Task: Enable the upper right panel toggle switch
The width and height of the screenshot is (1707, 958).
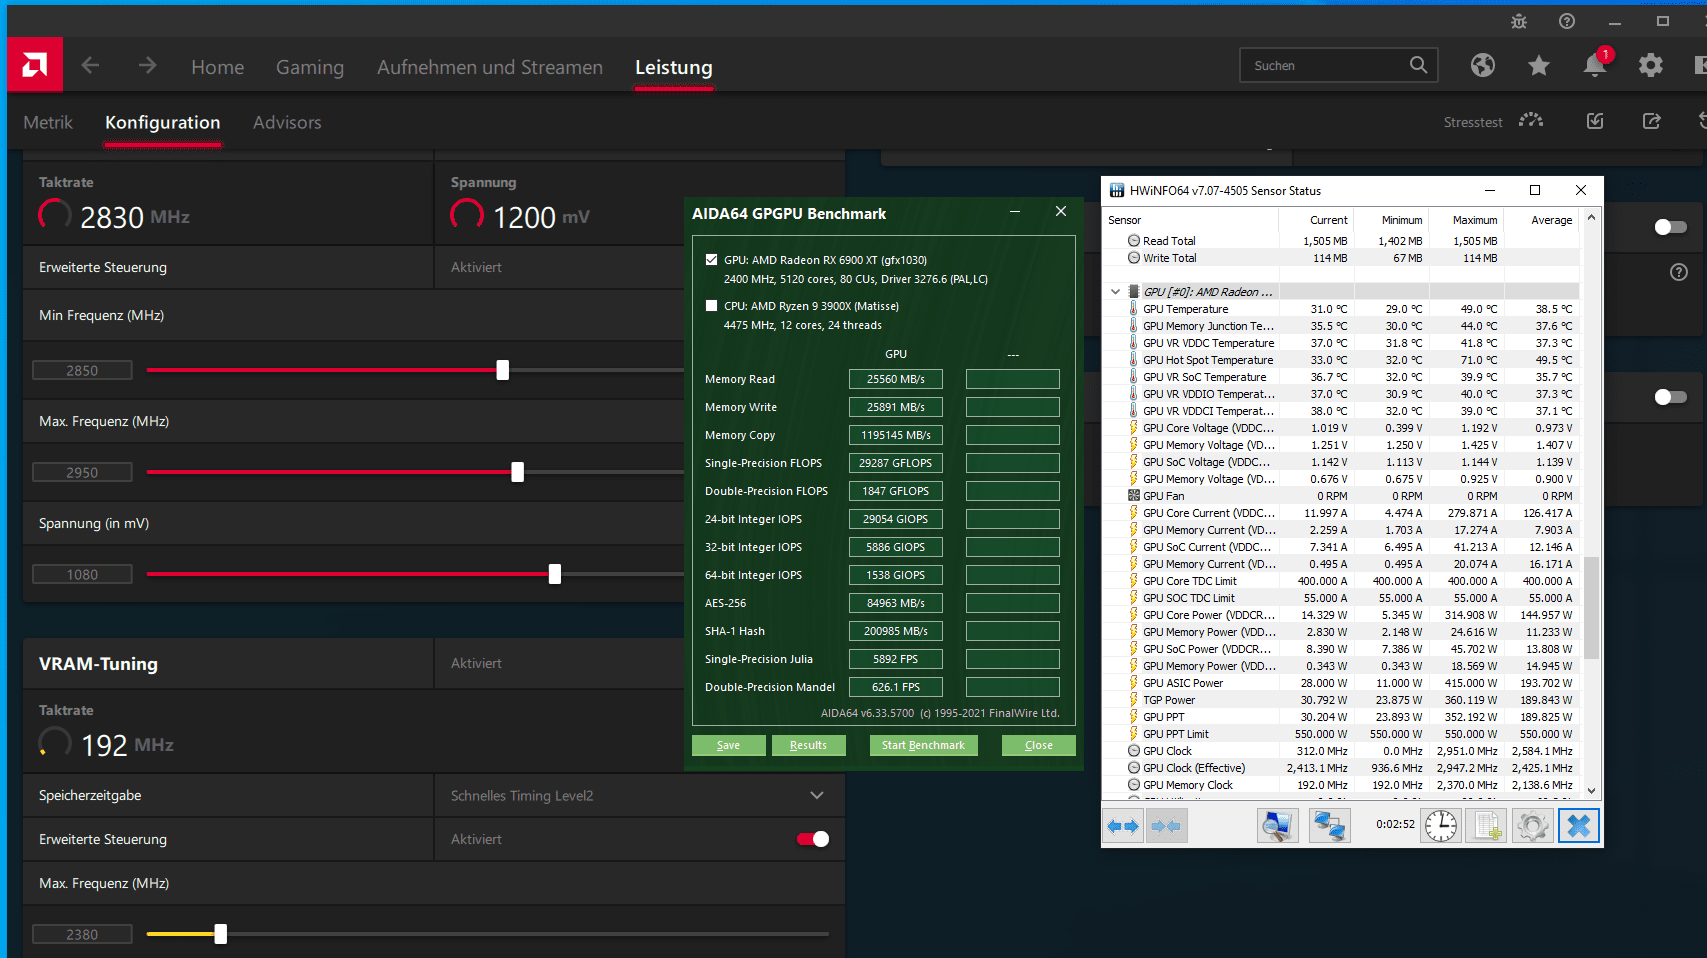Action: pos(1670,227)
